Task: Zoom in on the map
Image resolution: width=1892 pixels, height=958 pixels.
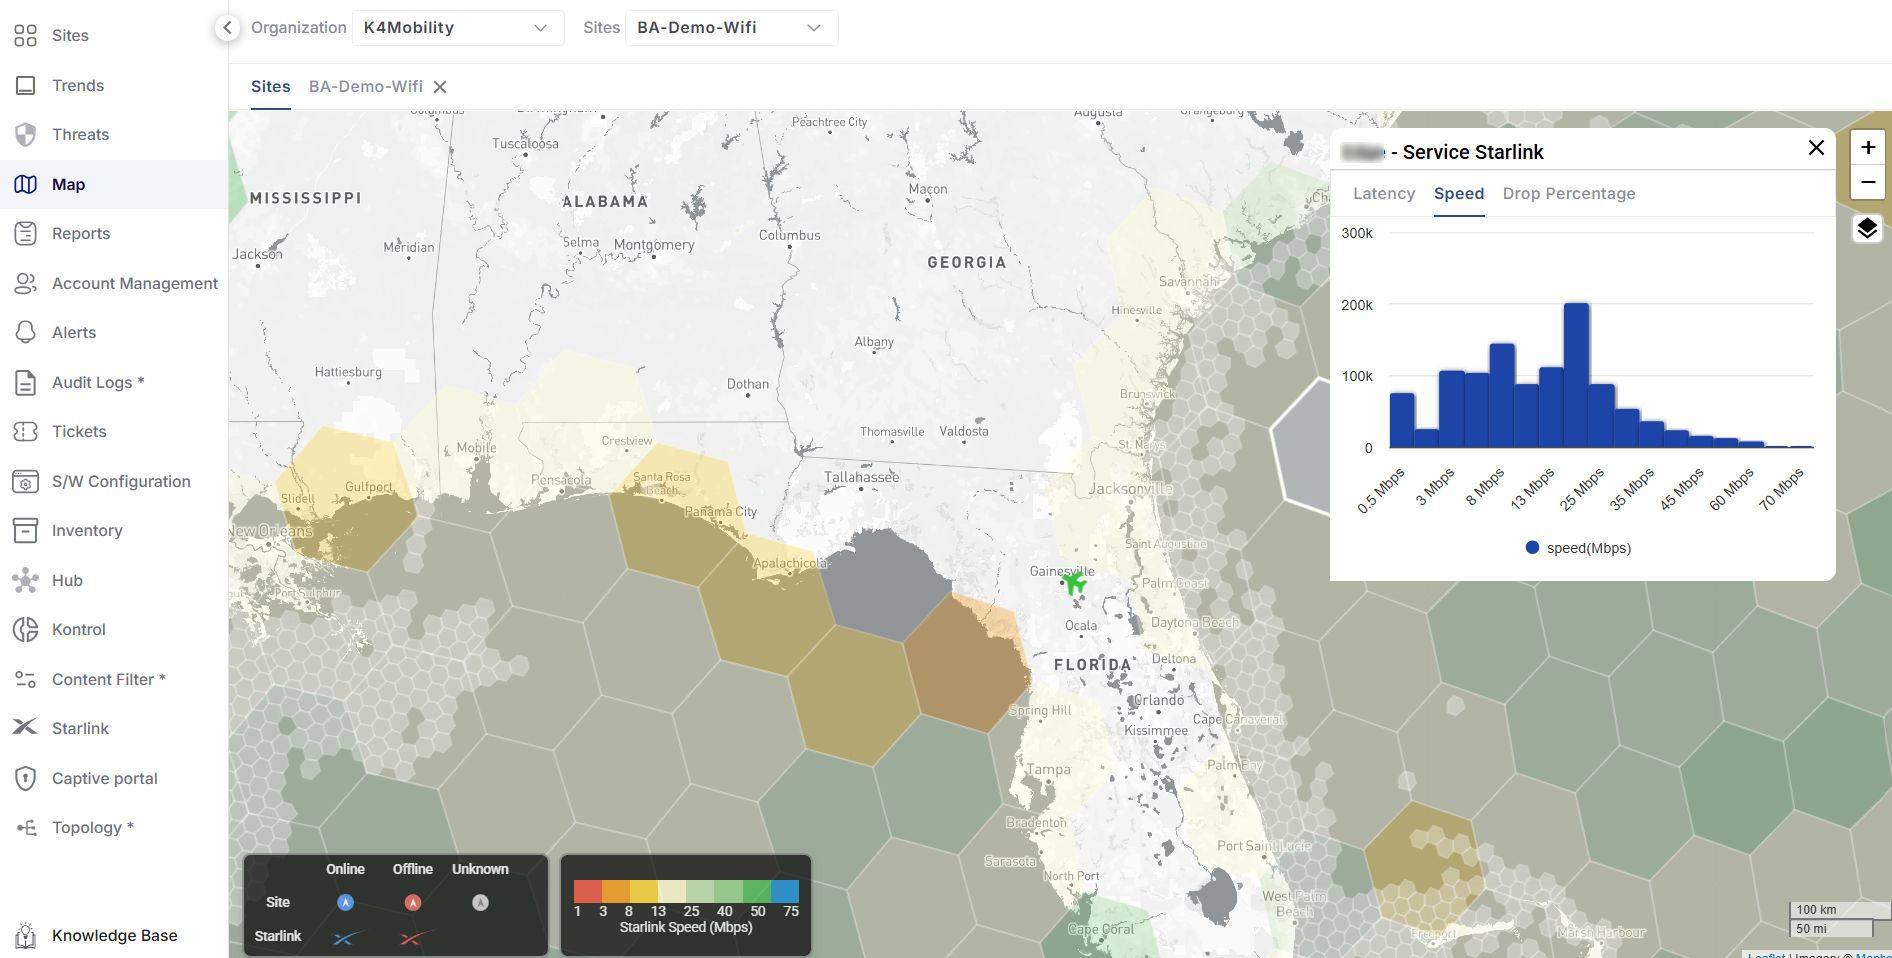Action: [x=1867, y=148]
